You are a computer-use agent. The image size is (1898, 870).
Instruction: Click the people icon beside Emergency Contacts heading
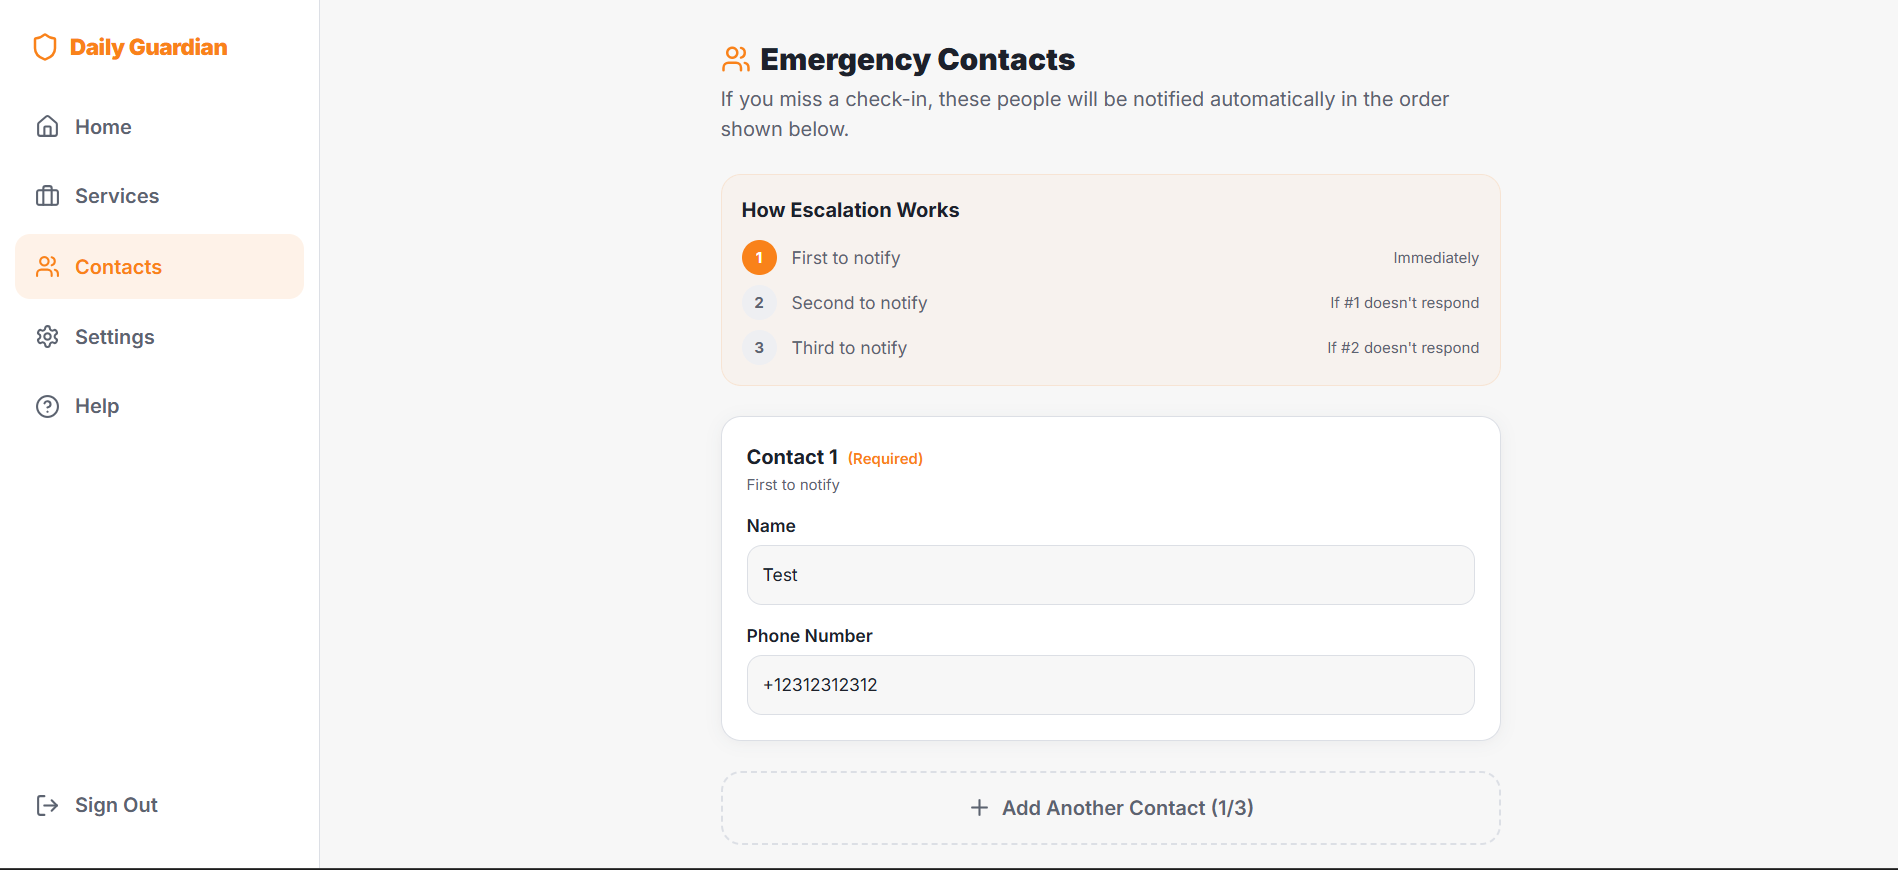click(736, 59)
